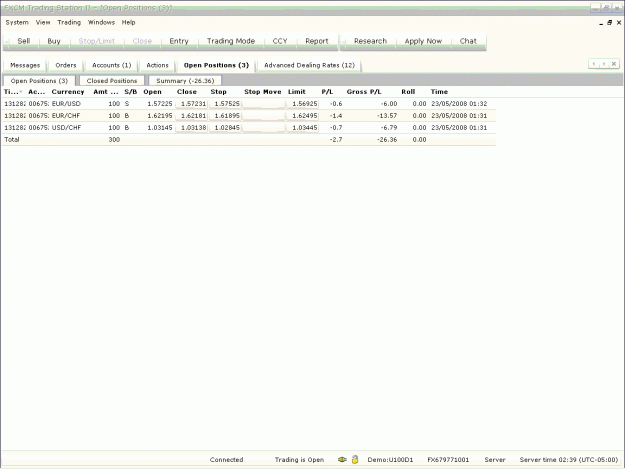Click the Time column header
The width and height of the screenshot is (625, 469).
(439, 92)
